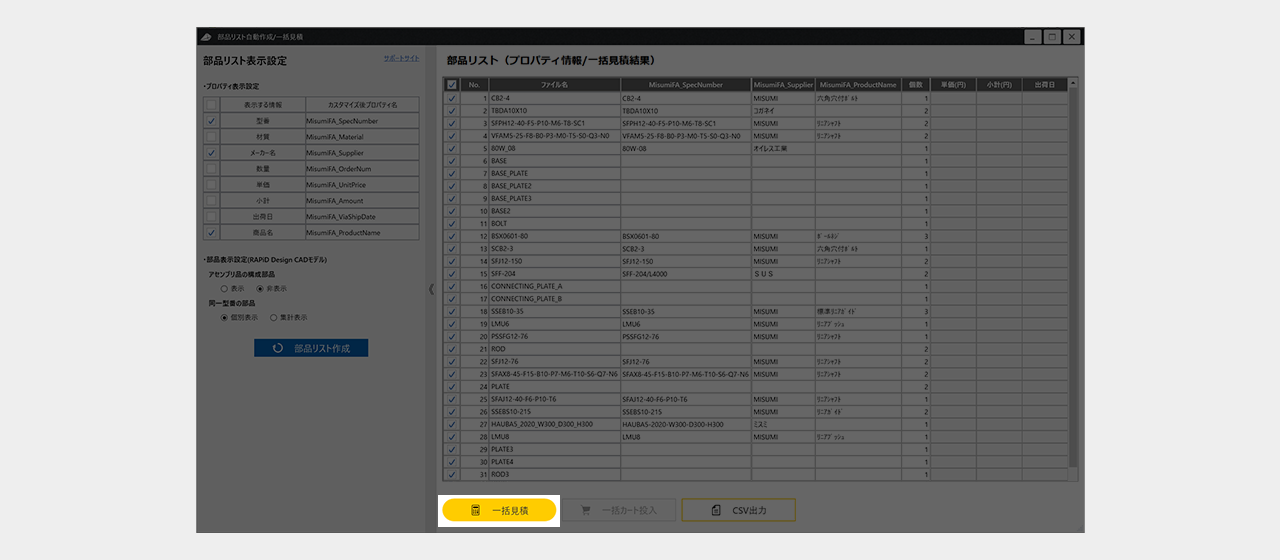Screen dimensions: 1280x560
Task: Uncheck row 1 CB2-4 checkbox
Action: [x=452, y=98]
